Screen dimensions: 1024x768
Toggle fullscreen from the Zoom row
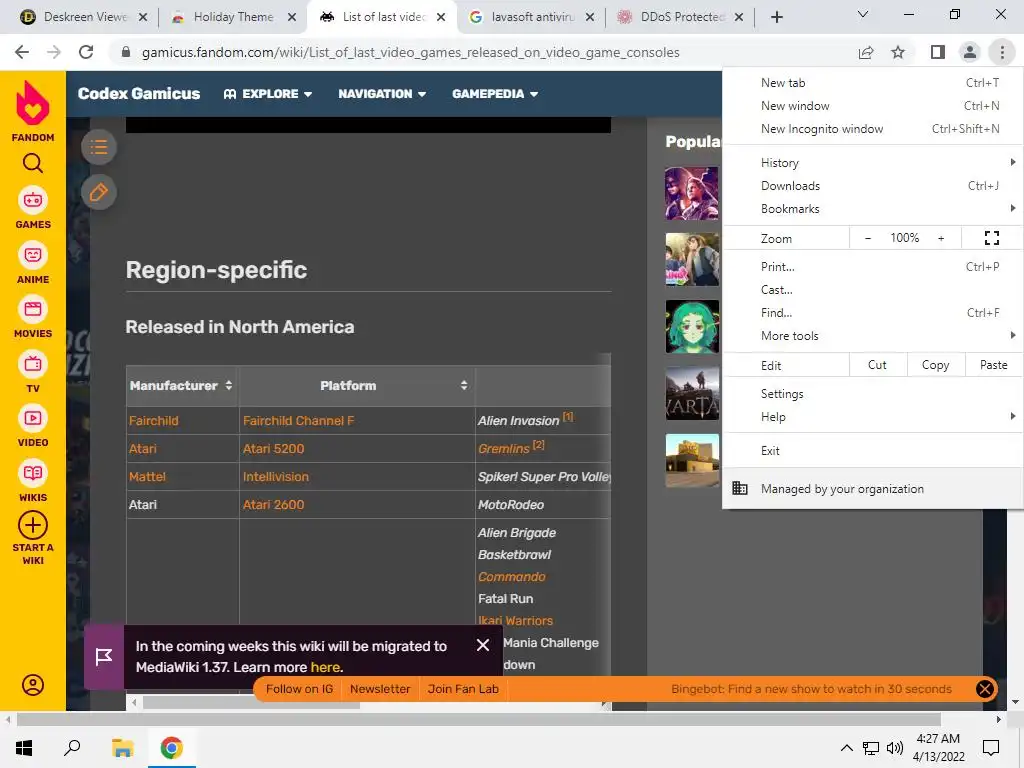[991, 238]
